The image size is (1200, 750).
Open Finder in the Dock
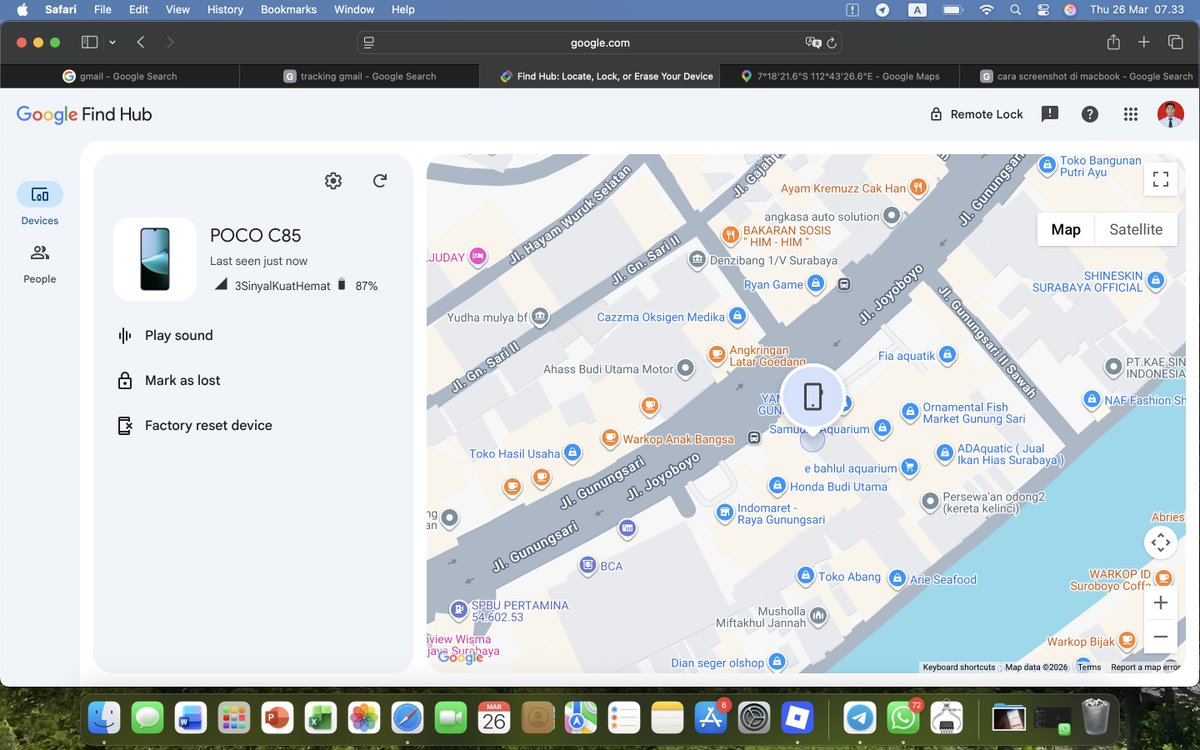pyautogui.click(x=104, y=717)
